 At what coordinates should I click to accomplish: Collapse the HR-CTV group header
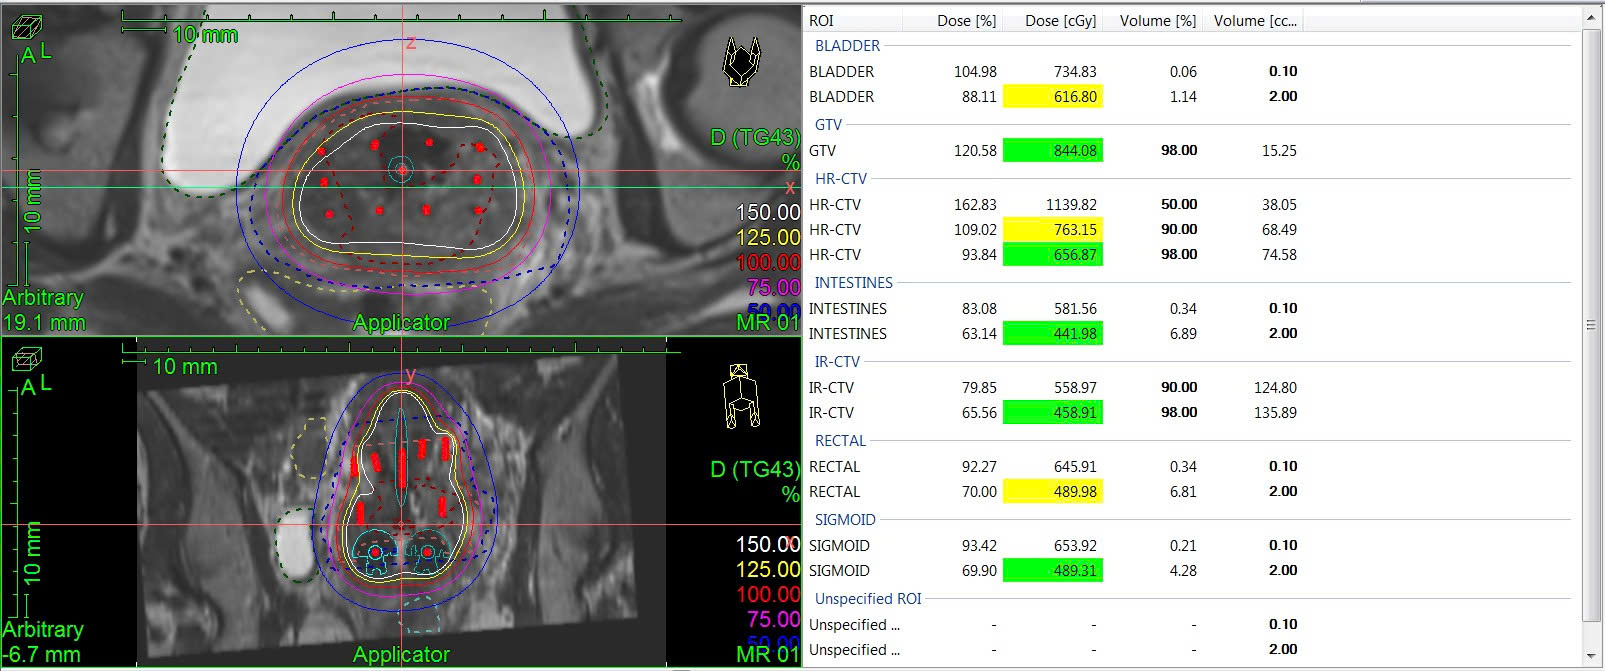point(840,179)
